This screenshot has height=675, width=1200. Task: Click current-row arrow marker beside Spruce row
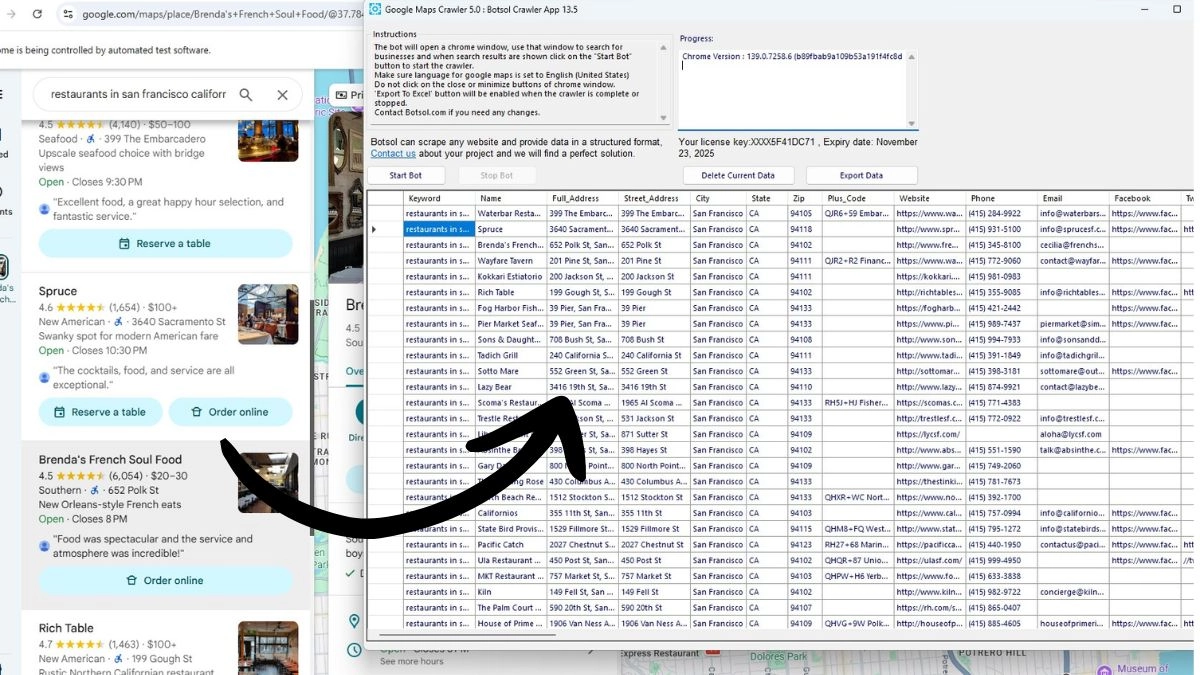(x=374, y=229)
